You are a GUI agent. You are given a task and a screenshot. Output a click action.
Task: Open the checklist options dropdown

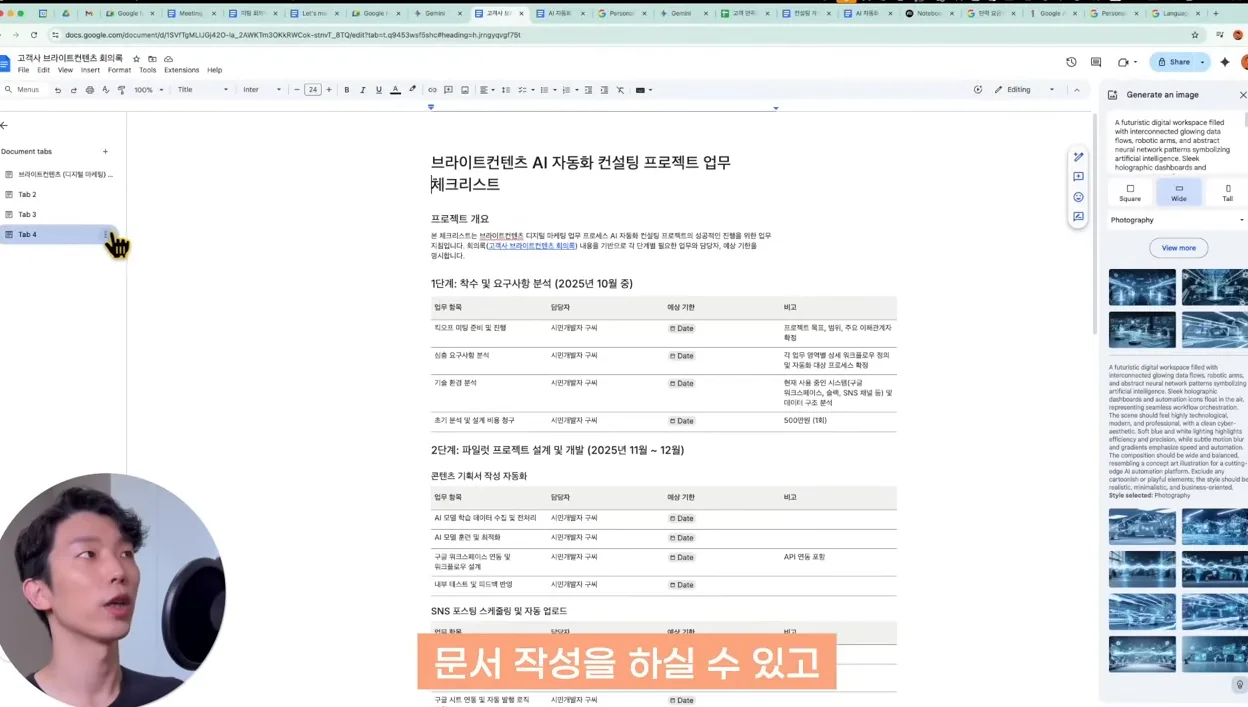(526, 90)
